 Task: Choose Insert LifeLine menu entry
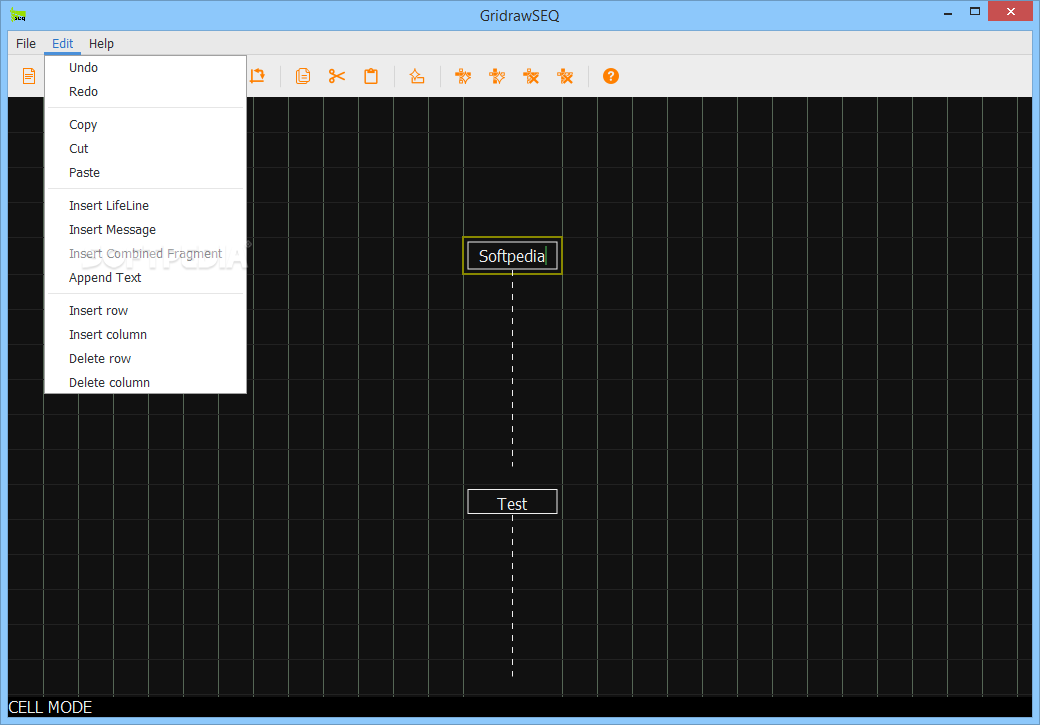coord(145,206)
